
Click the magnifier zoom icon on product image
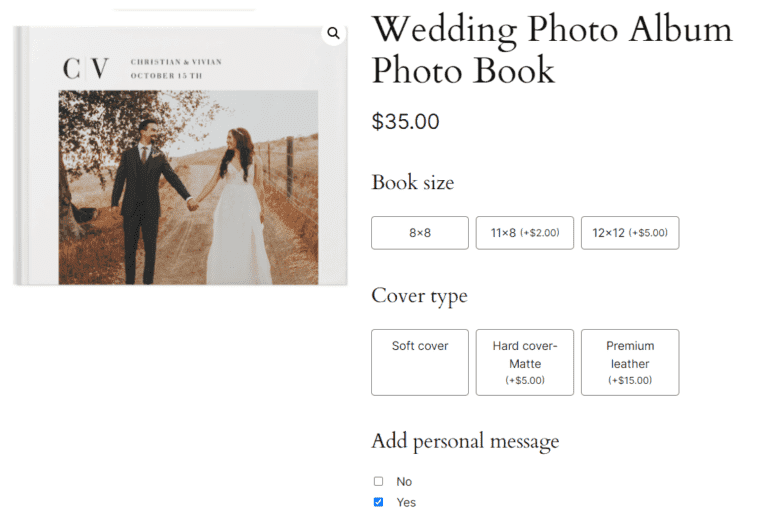click(333, 34)
